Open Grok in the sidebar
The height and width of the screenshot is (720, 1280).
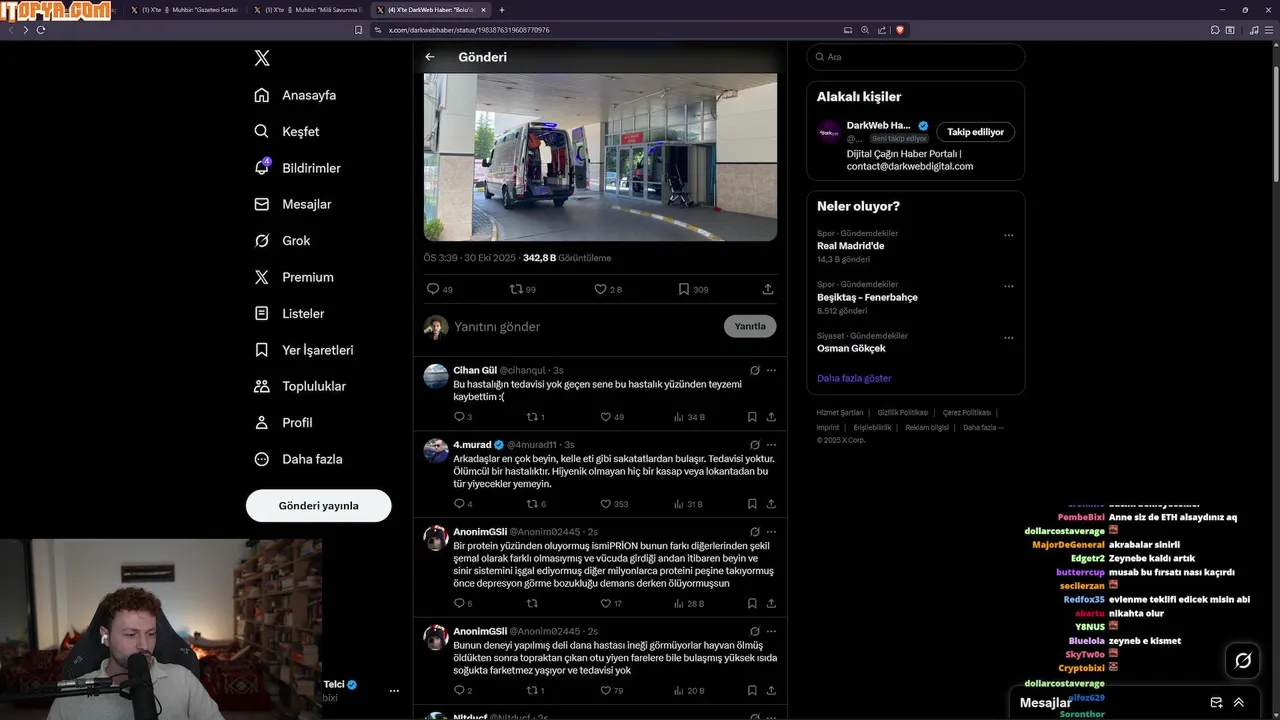point(282,241)
